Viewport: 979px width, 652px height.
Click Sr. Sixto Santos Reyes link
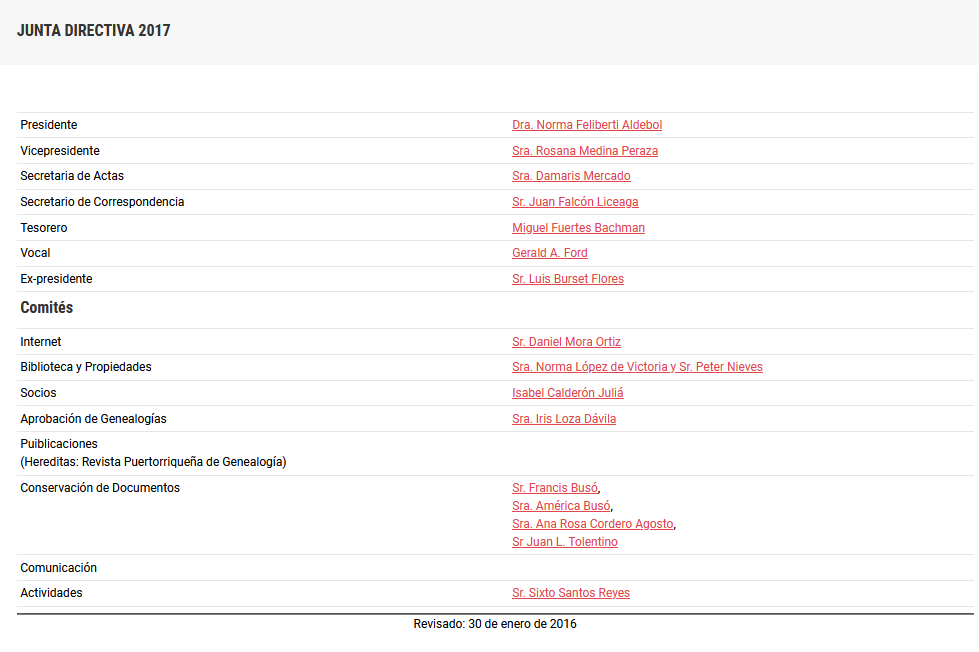[571, 593]
